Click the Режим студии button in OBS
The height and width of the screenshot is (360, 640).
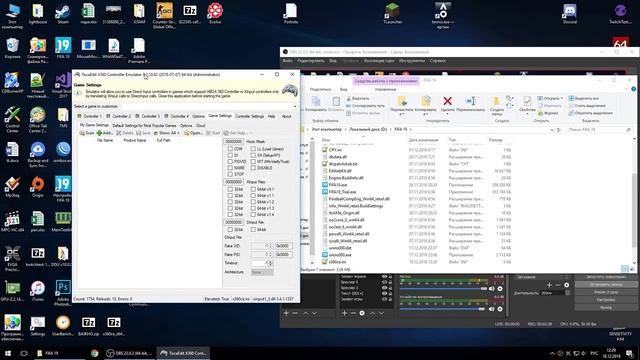tap(606, 292)
